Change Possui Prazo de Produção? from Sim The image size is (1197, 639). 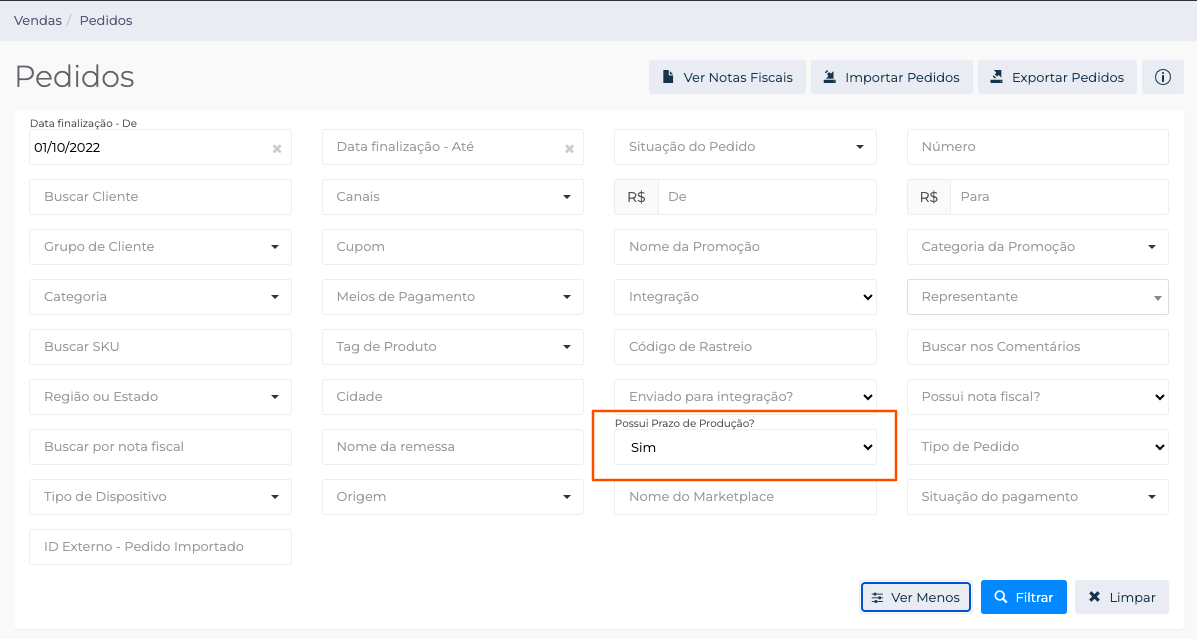745,447
